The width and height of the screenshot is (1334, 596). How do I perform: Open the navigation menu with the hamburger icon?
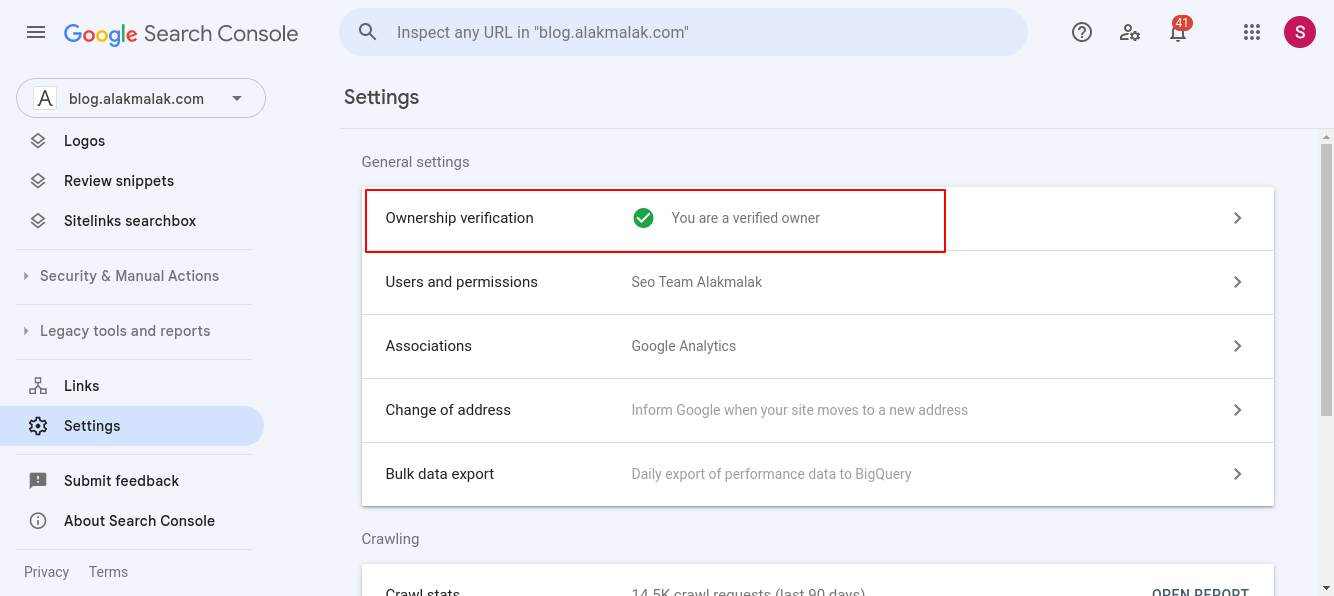point(36,32)
